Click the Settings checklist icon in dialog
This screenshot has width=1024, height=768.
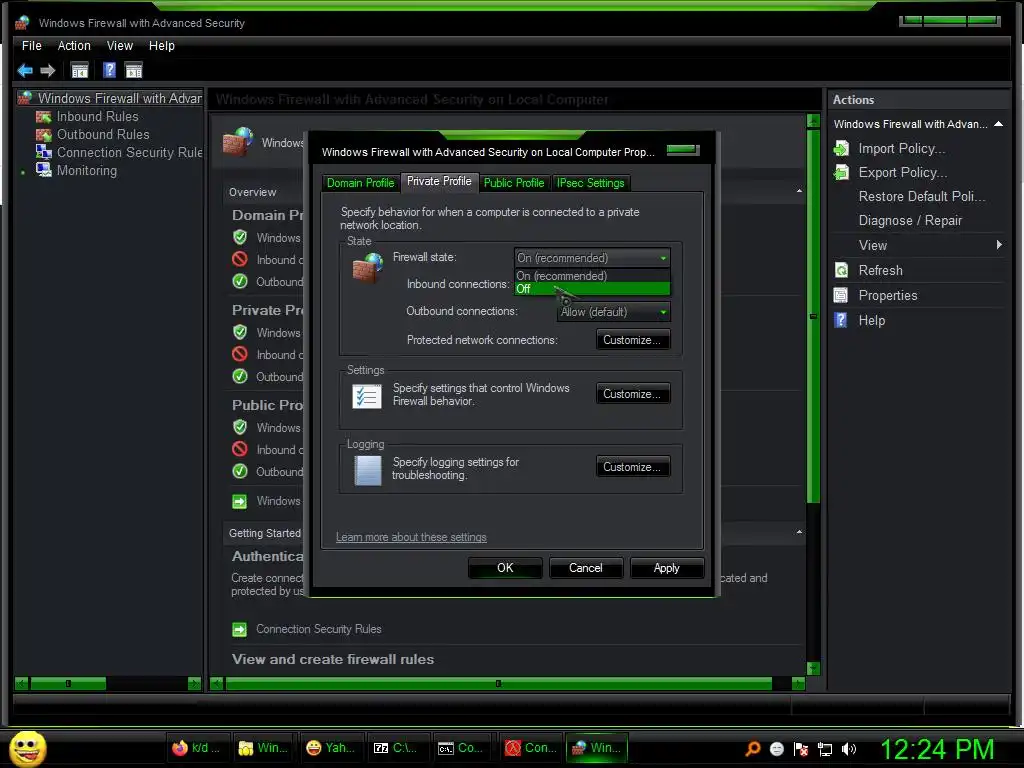(x=366, y=396)
